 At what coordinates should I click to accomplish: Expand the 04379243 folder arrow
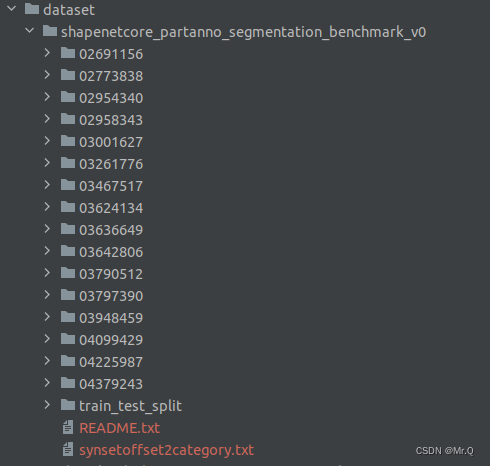(x=47, y=383)
